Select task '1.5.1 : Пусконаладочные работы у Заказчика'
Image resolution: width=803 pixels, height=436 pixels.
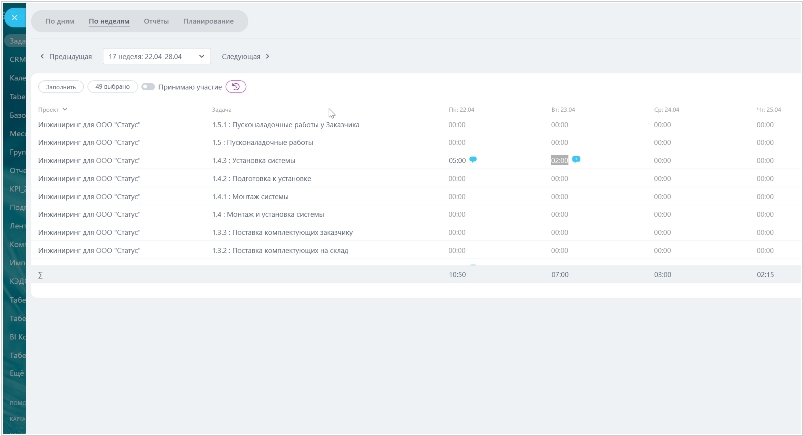click(286, 124)
